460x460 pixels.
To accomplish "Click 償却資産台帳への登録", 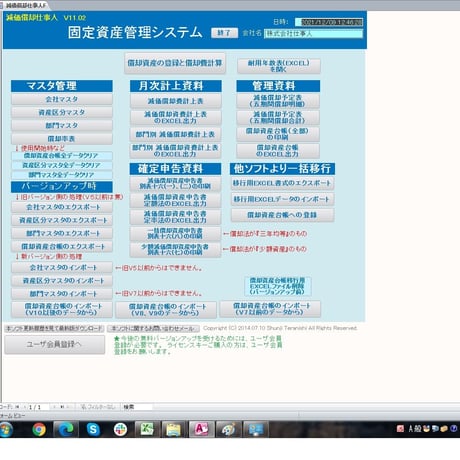I will click(282, 215).
